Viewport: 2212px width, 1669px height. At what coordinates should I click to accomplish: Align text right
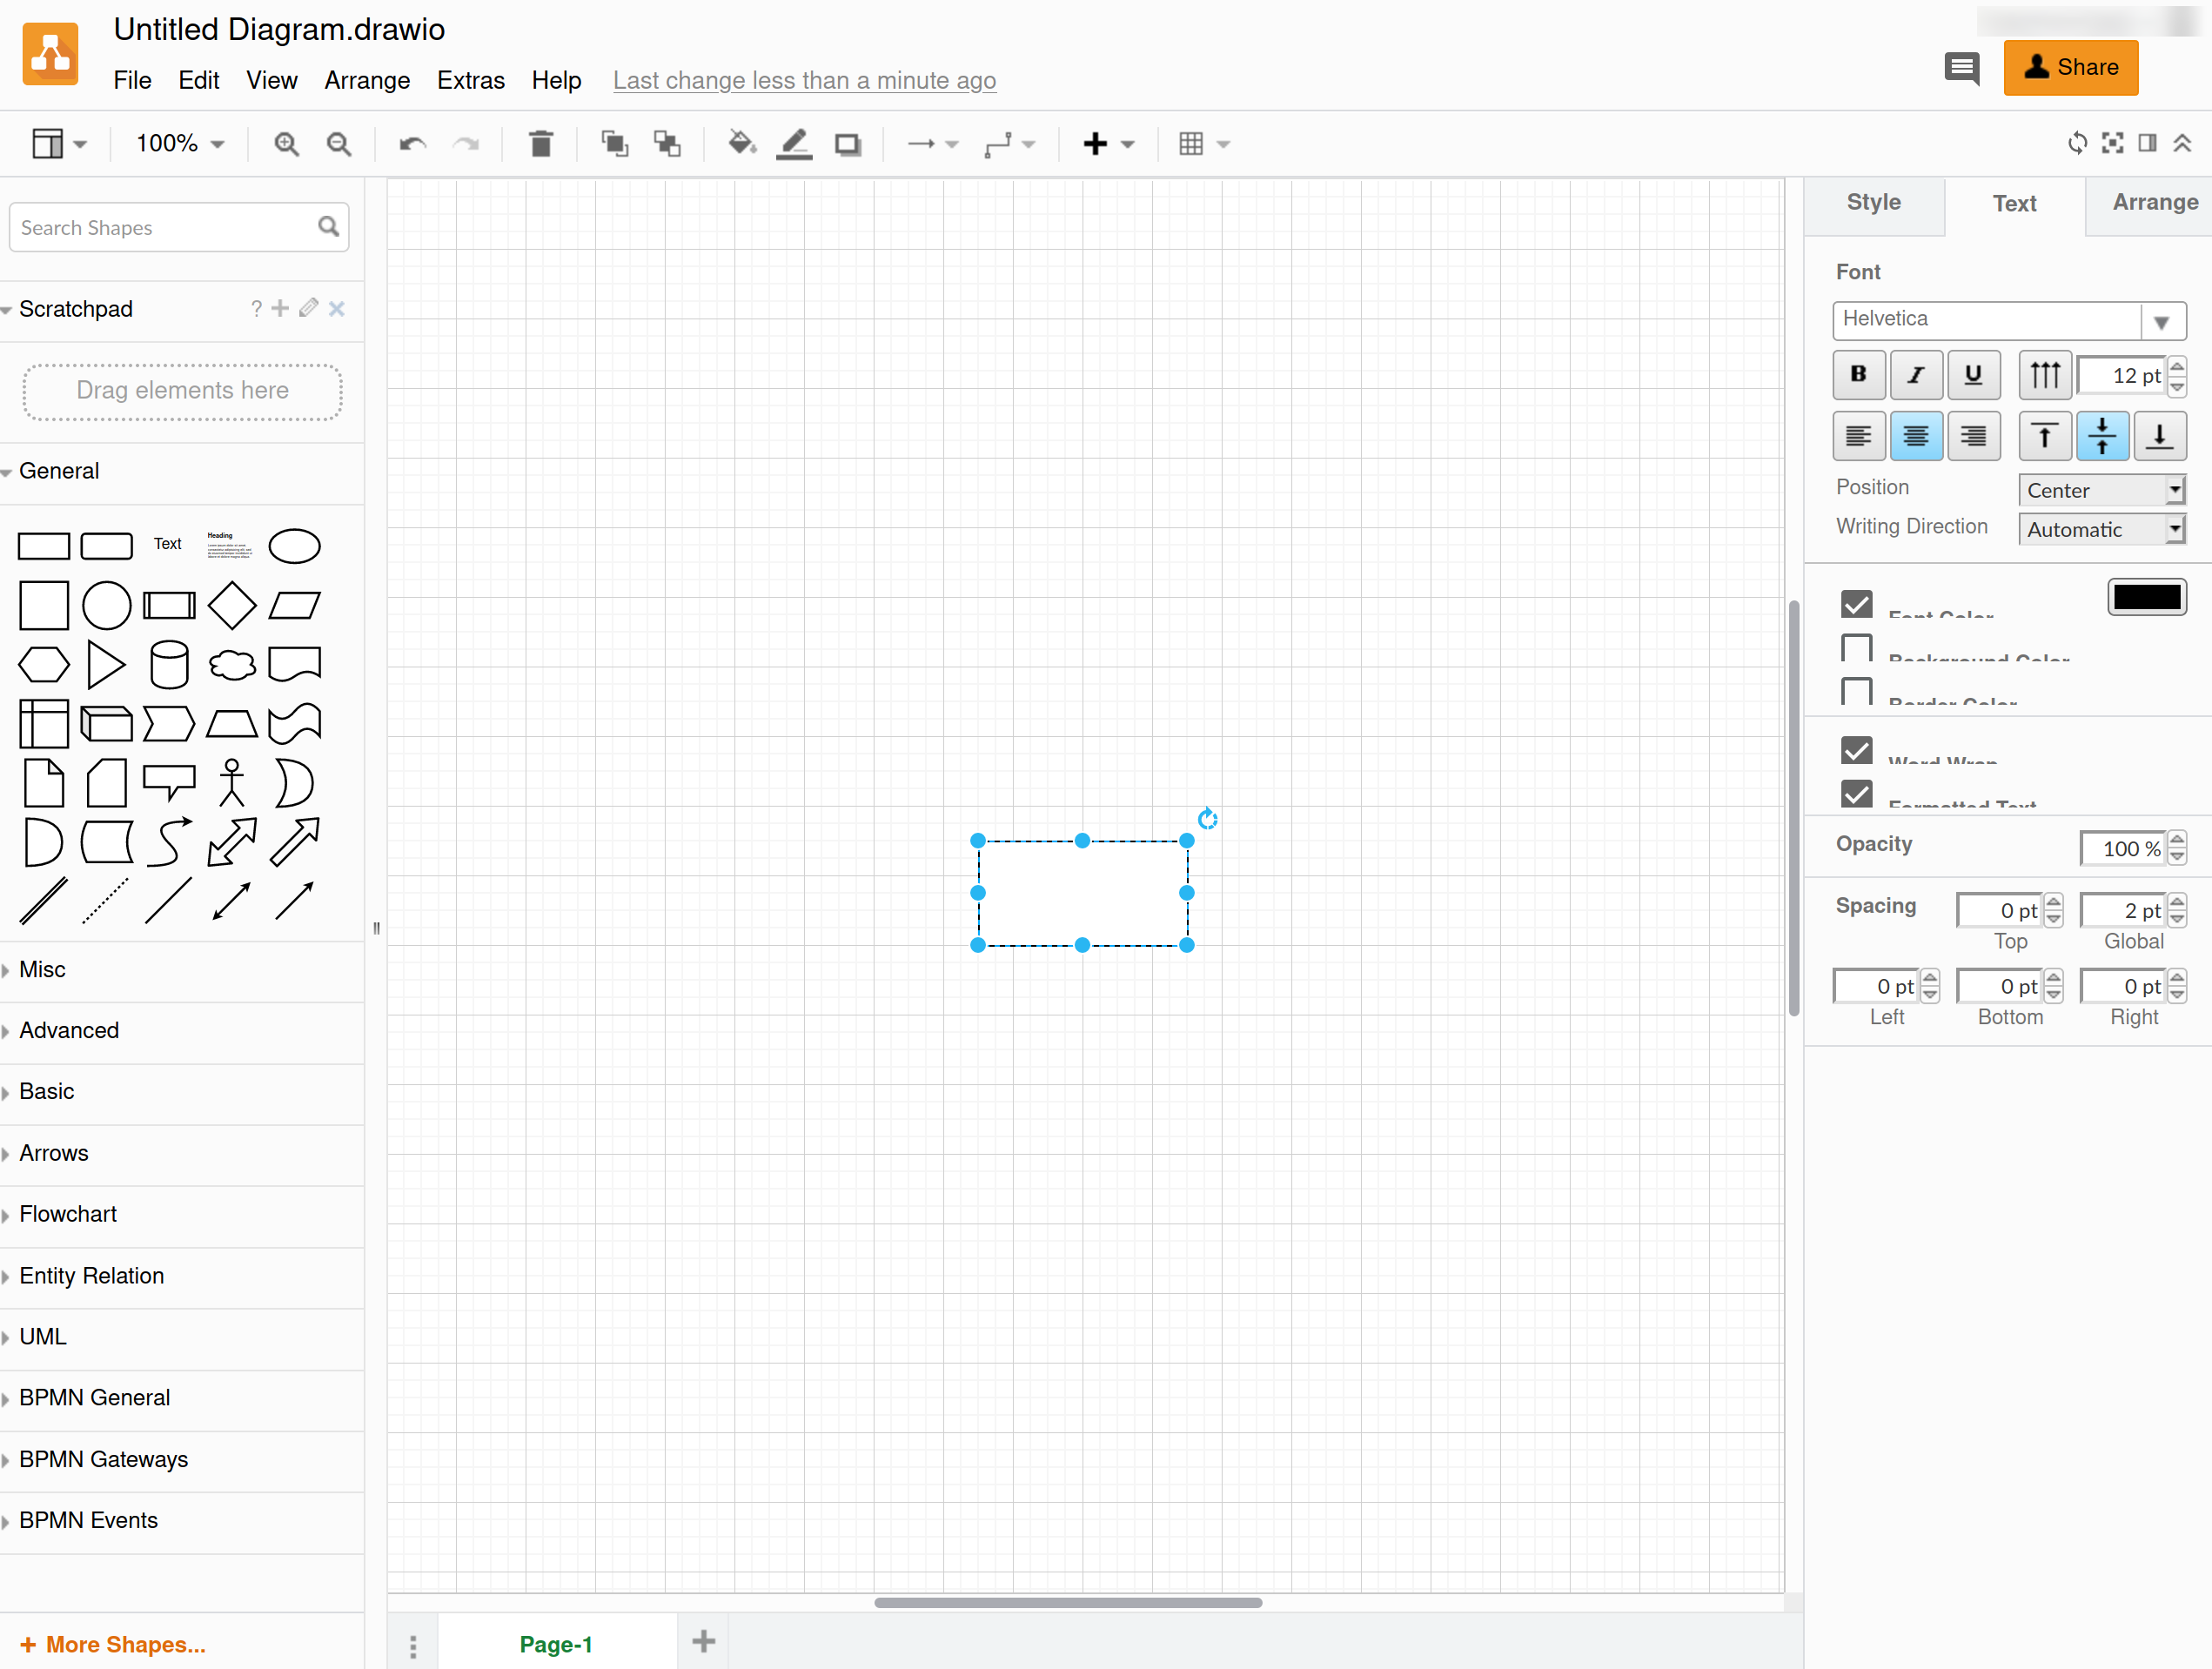click(x=1973, y=436)
